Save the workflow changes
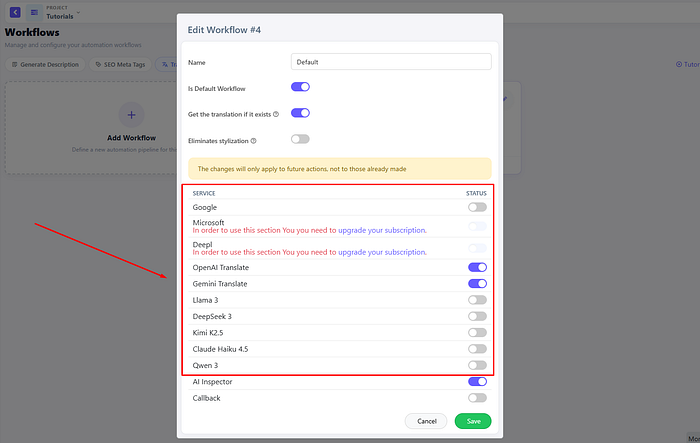This screenshot has width=700, height=443. (x=473, y=421)
